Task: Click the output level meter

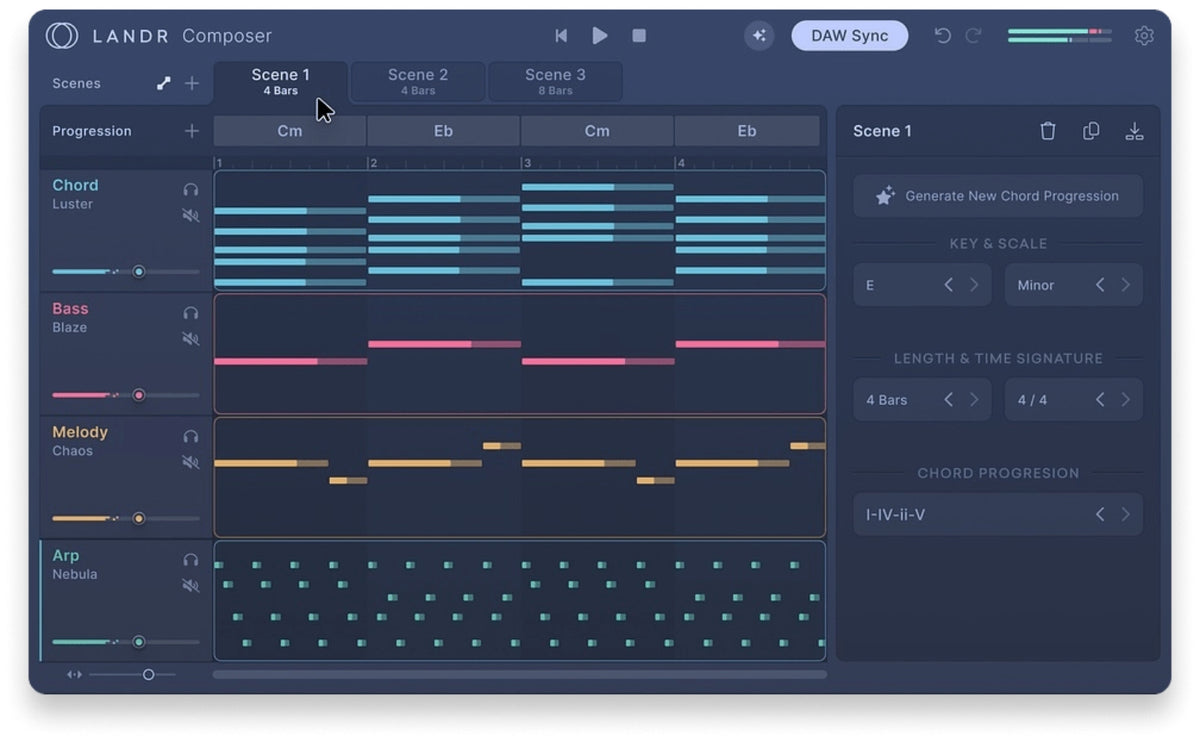Action: tap(1060, 36)
